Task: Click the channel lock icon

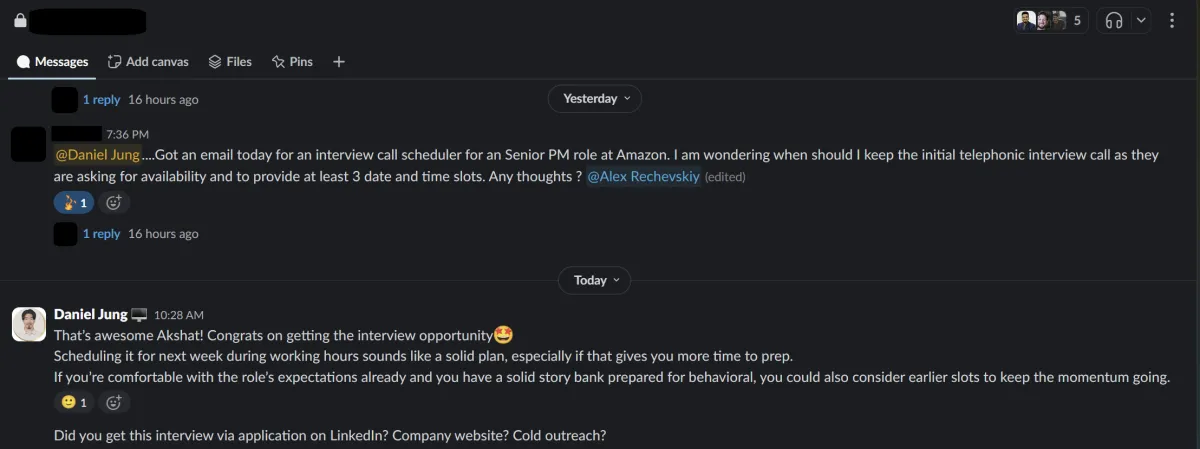Action: 20,20
